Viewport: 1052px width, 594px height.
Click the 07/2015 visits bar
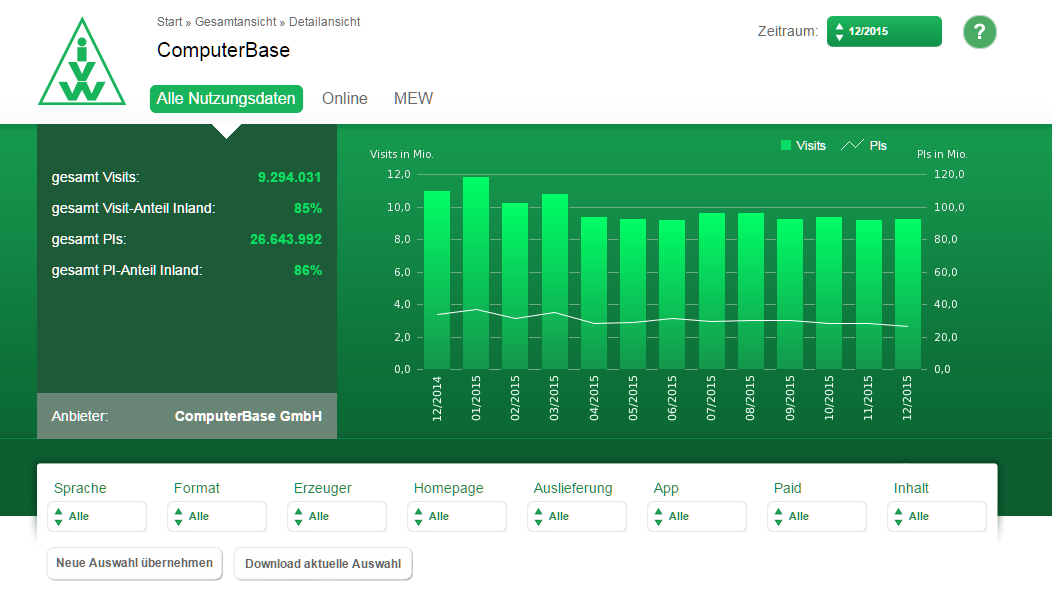click(712, 291)
